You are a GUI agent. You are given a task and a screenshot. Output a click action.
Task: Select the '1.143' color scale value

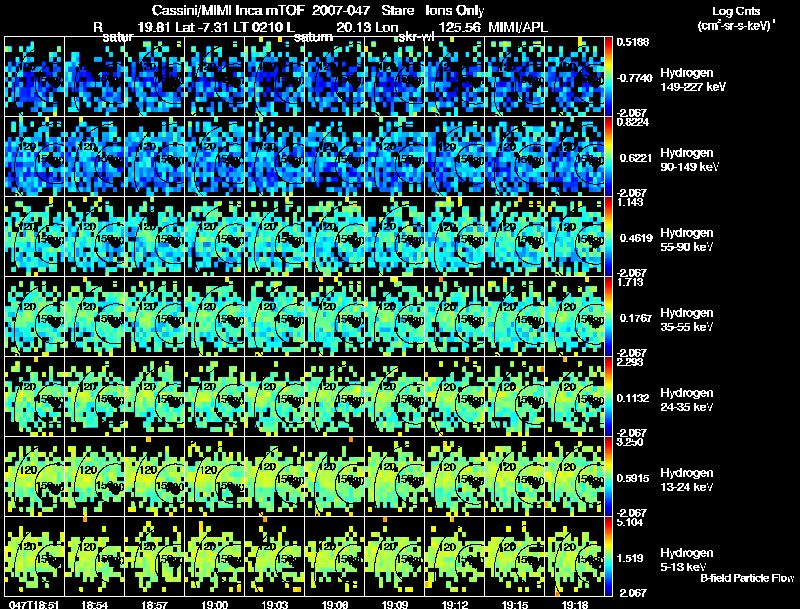coord(630,202)
